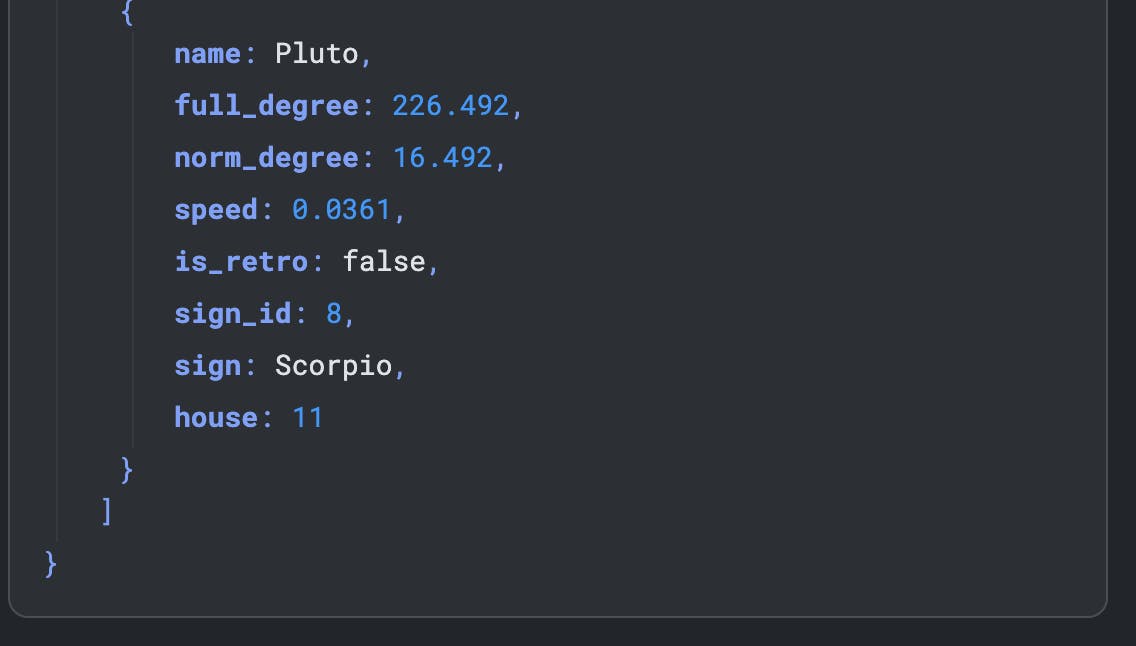Select the house value 11
Screen dimensions: 1136x646
click(x=307, y=417)
